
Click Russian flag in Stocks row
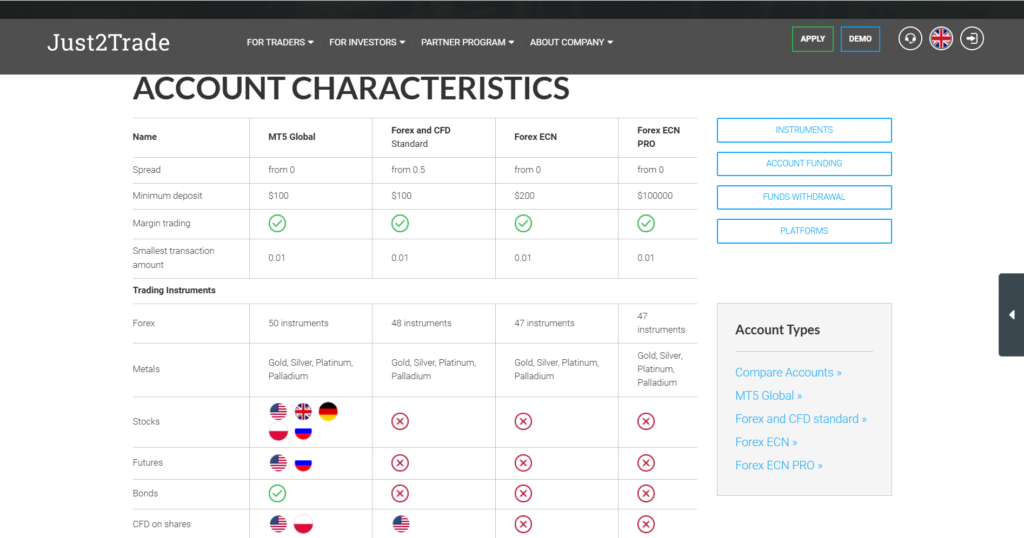(303, 432)
